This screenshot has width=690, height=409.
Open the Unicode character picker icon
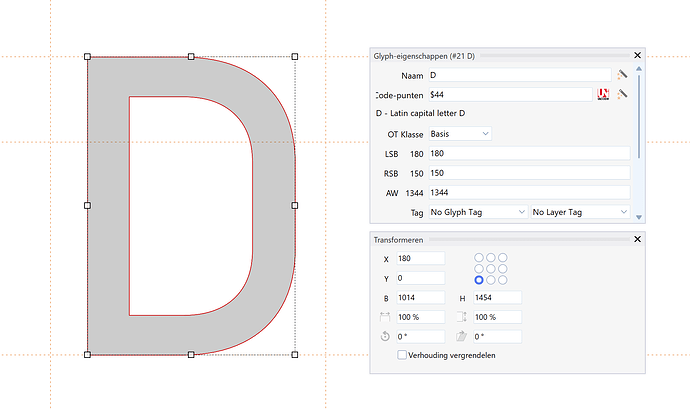(603, 94)
